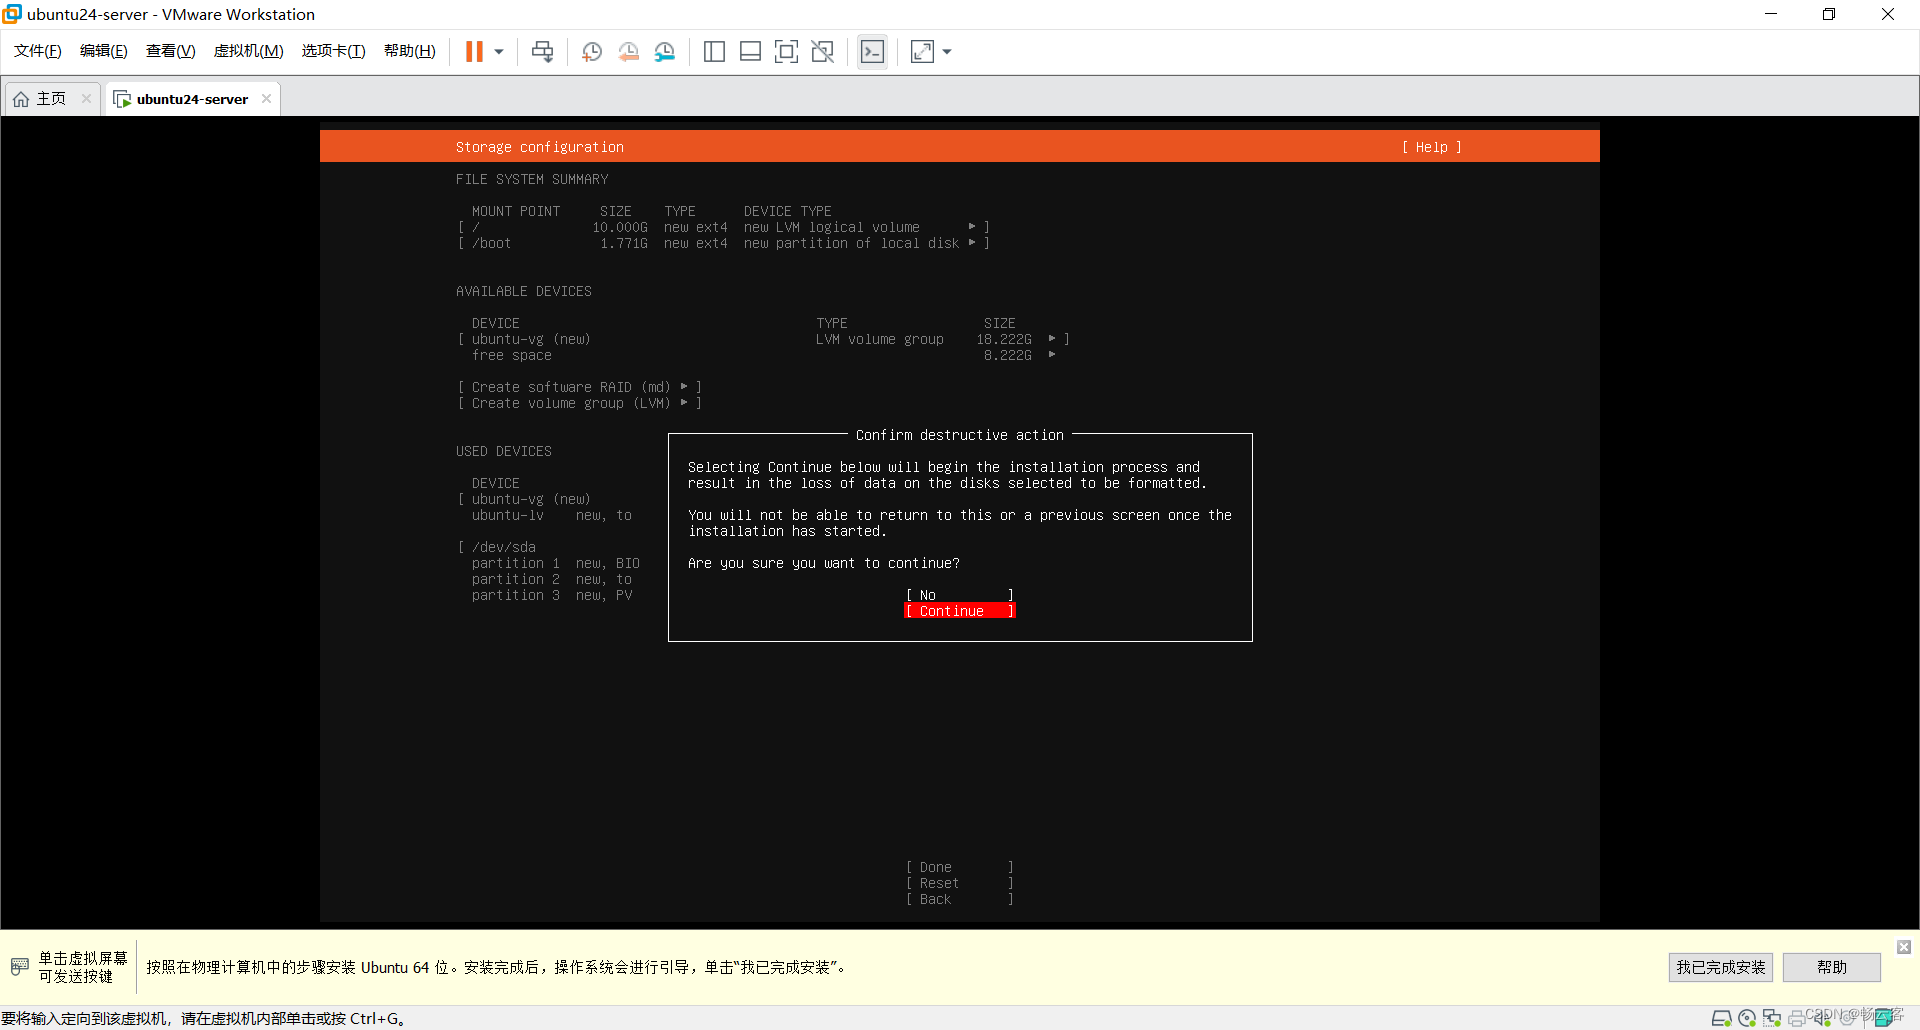
Task: Toggle Unity mode icon
Action: coord(822,52)
